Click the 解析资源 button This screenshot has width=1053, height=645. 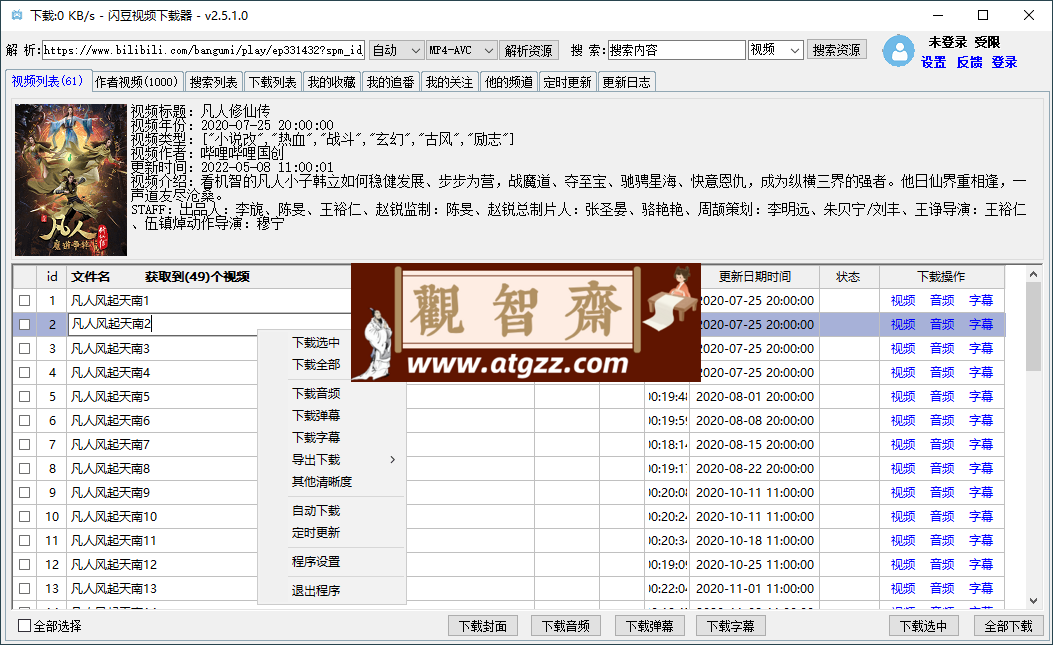coord(529,50)
